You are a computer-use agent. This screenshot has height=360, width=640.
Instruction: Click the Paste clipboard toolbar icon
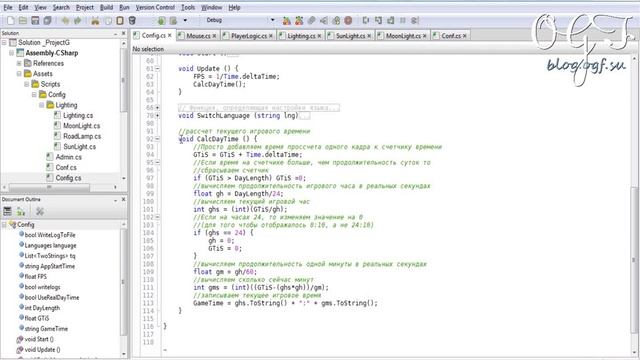point(120,20)
